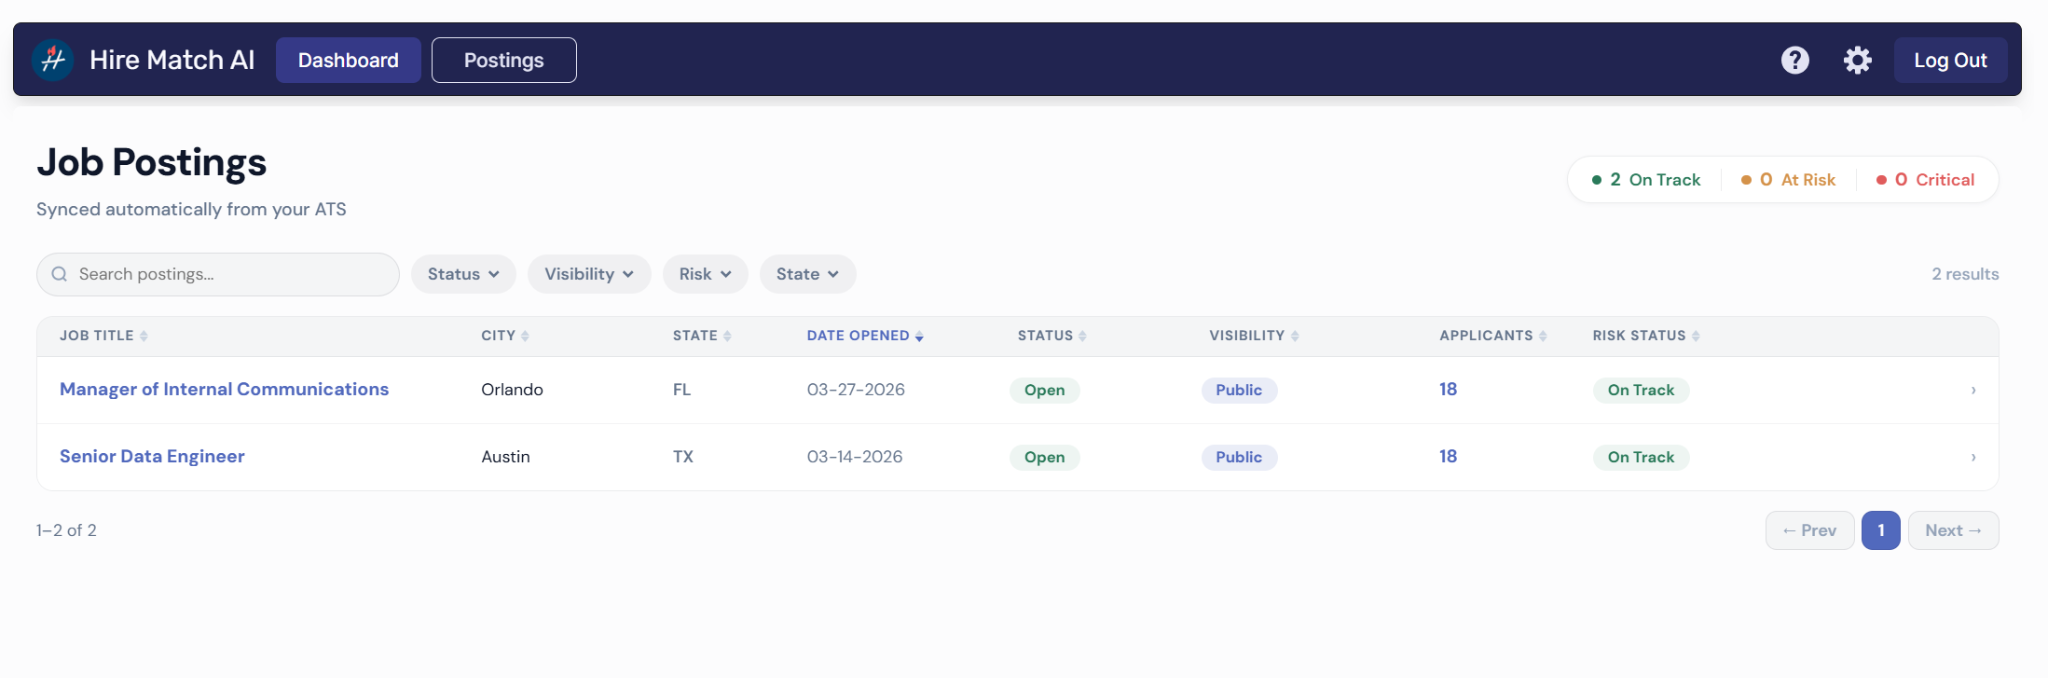Expand the State filter dropdown
2048x678 pixels.
click(x=807, y=274)
